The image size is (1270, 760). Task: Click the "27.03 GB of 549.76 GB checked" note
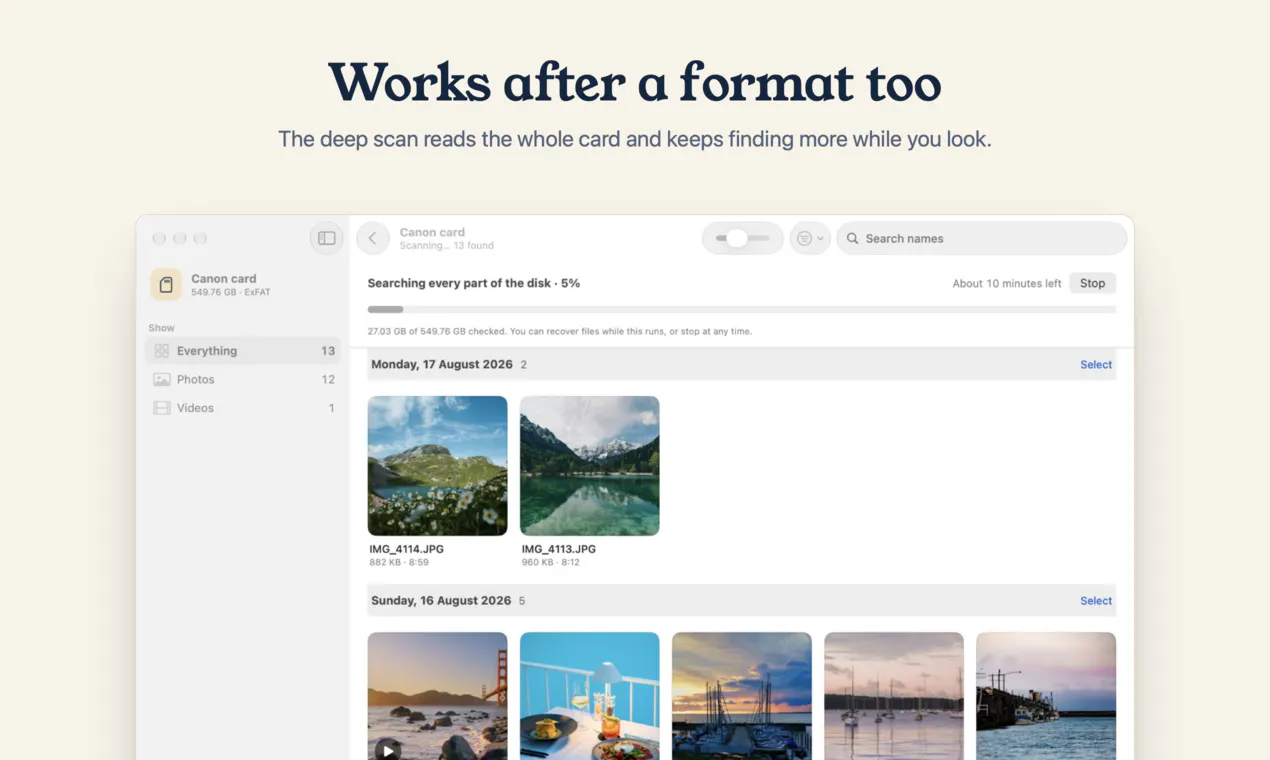point(437,331)
